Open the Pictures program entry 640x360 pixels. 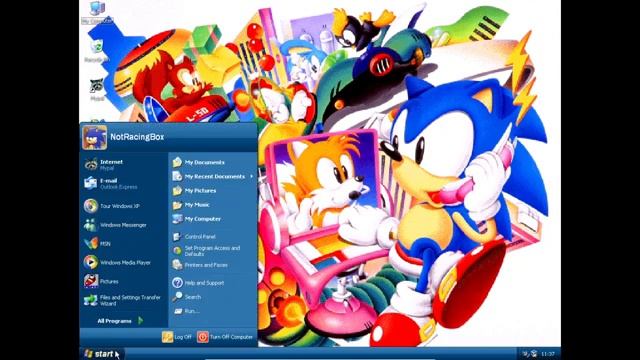coord(123,281)
